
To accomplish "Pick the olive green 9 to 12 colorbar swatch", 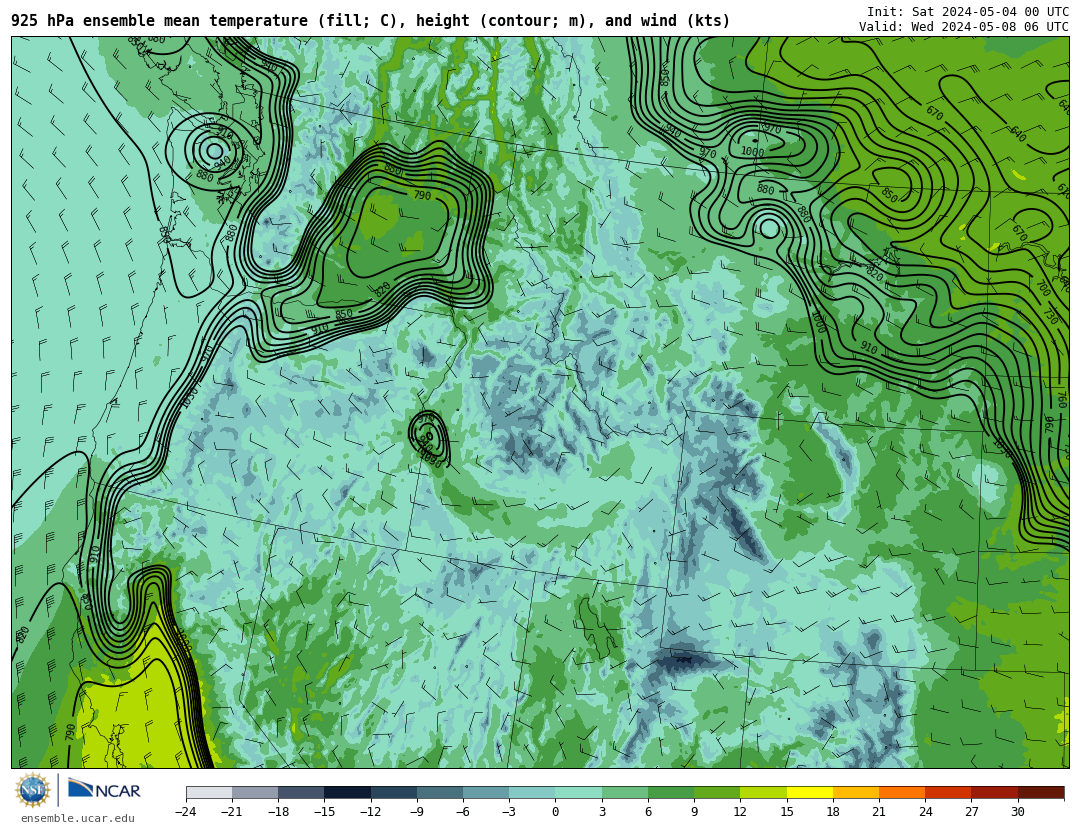I will [x=717, y=792].
